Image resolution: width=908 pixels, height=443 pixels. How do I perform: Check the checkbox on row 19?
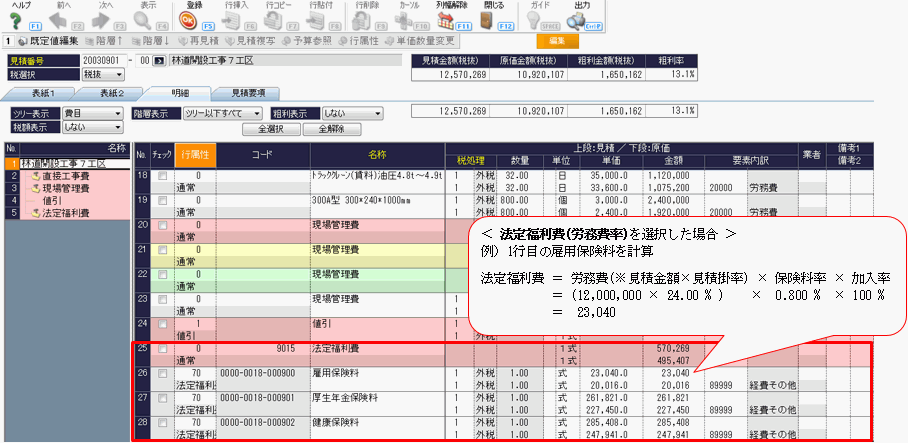(x=163, y=200)
